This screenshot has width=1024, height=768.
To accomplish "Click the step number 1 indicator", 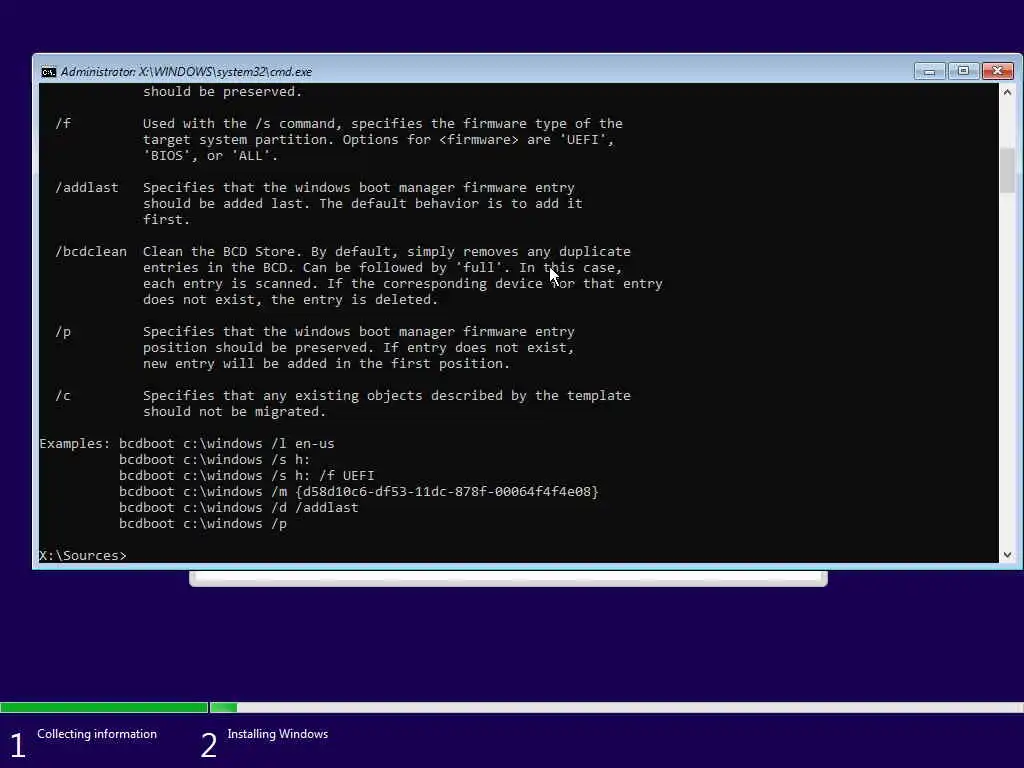I will (18, 745).
